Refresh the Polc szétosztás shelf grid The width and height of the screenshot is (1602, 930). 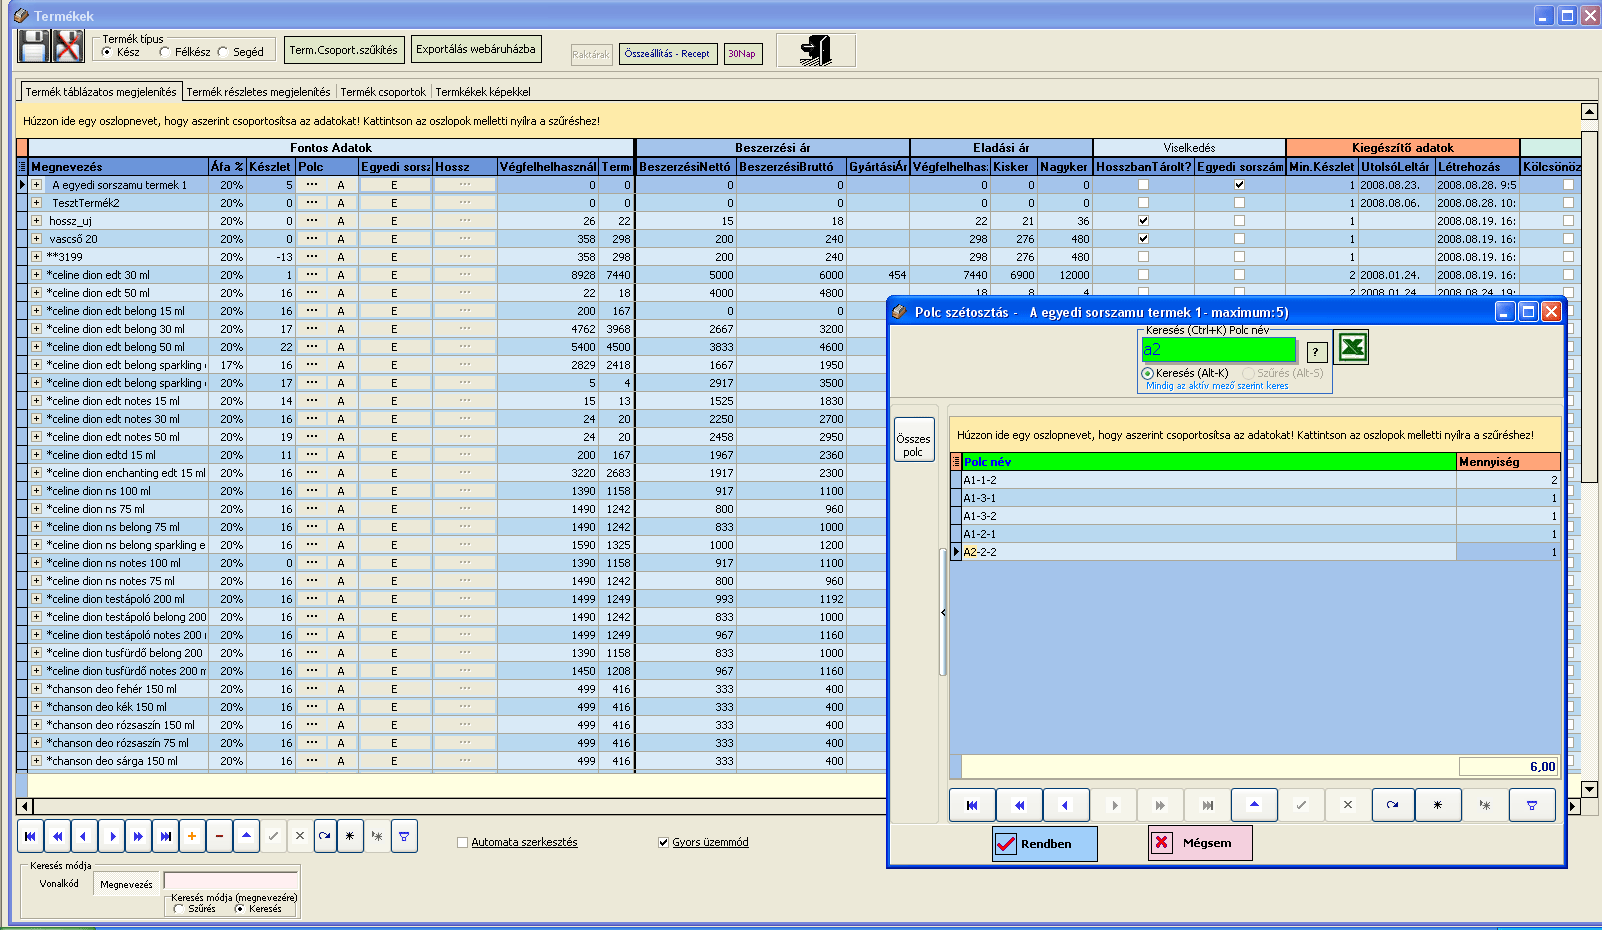point(1392,805)
